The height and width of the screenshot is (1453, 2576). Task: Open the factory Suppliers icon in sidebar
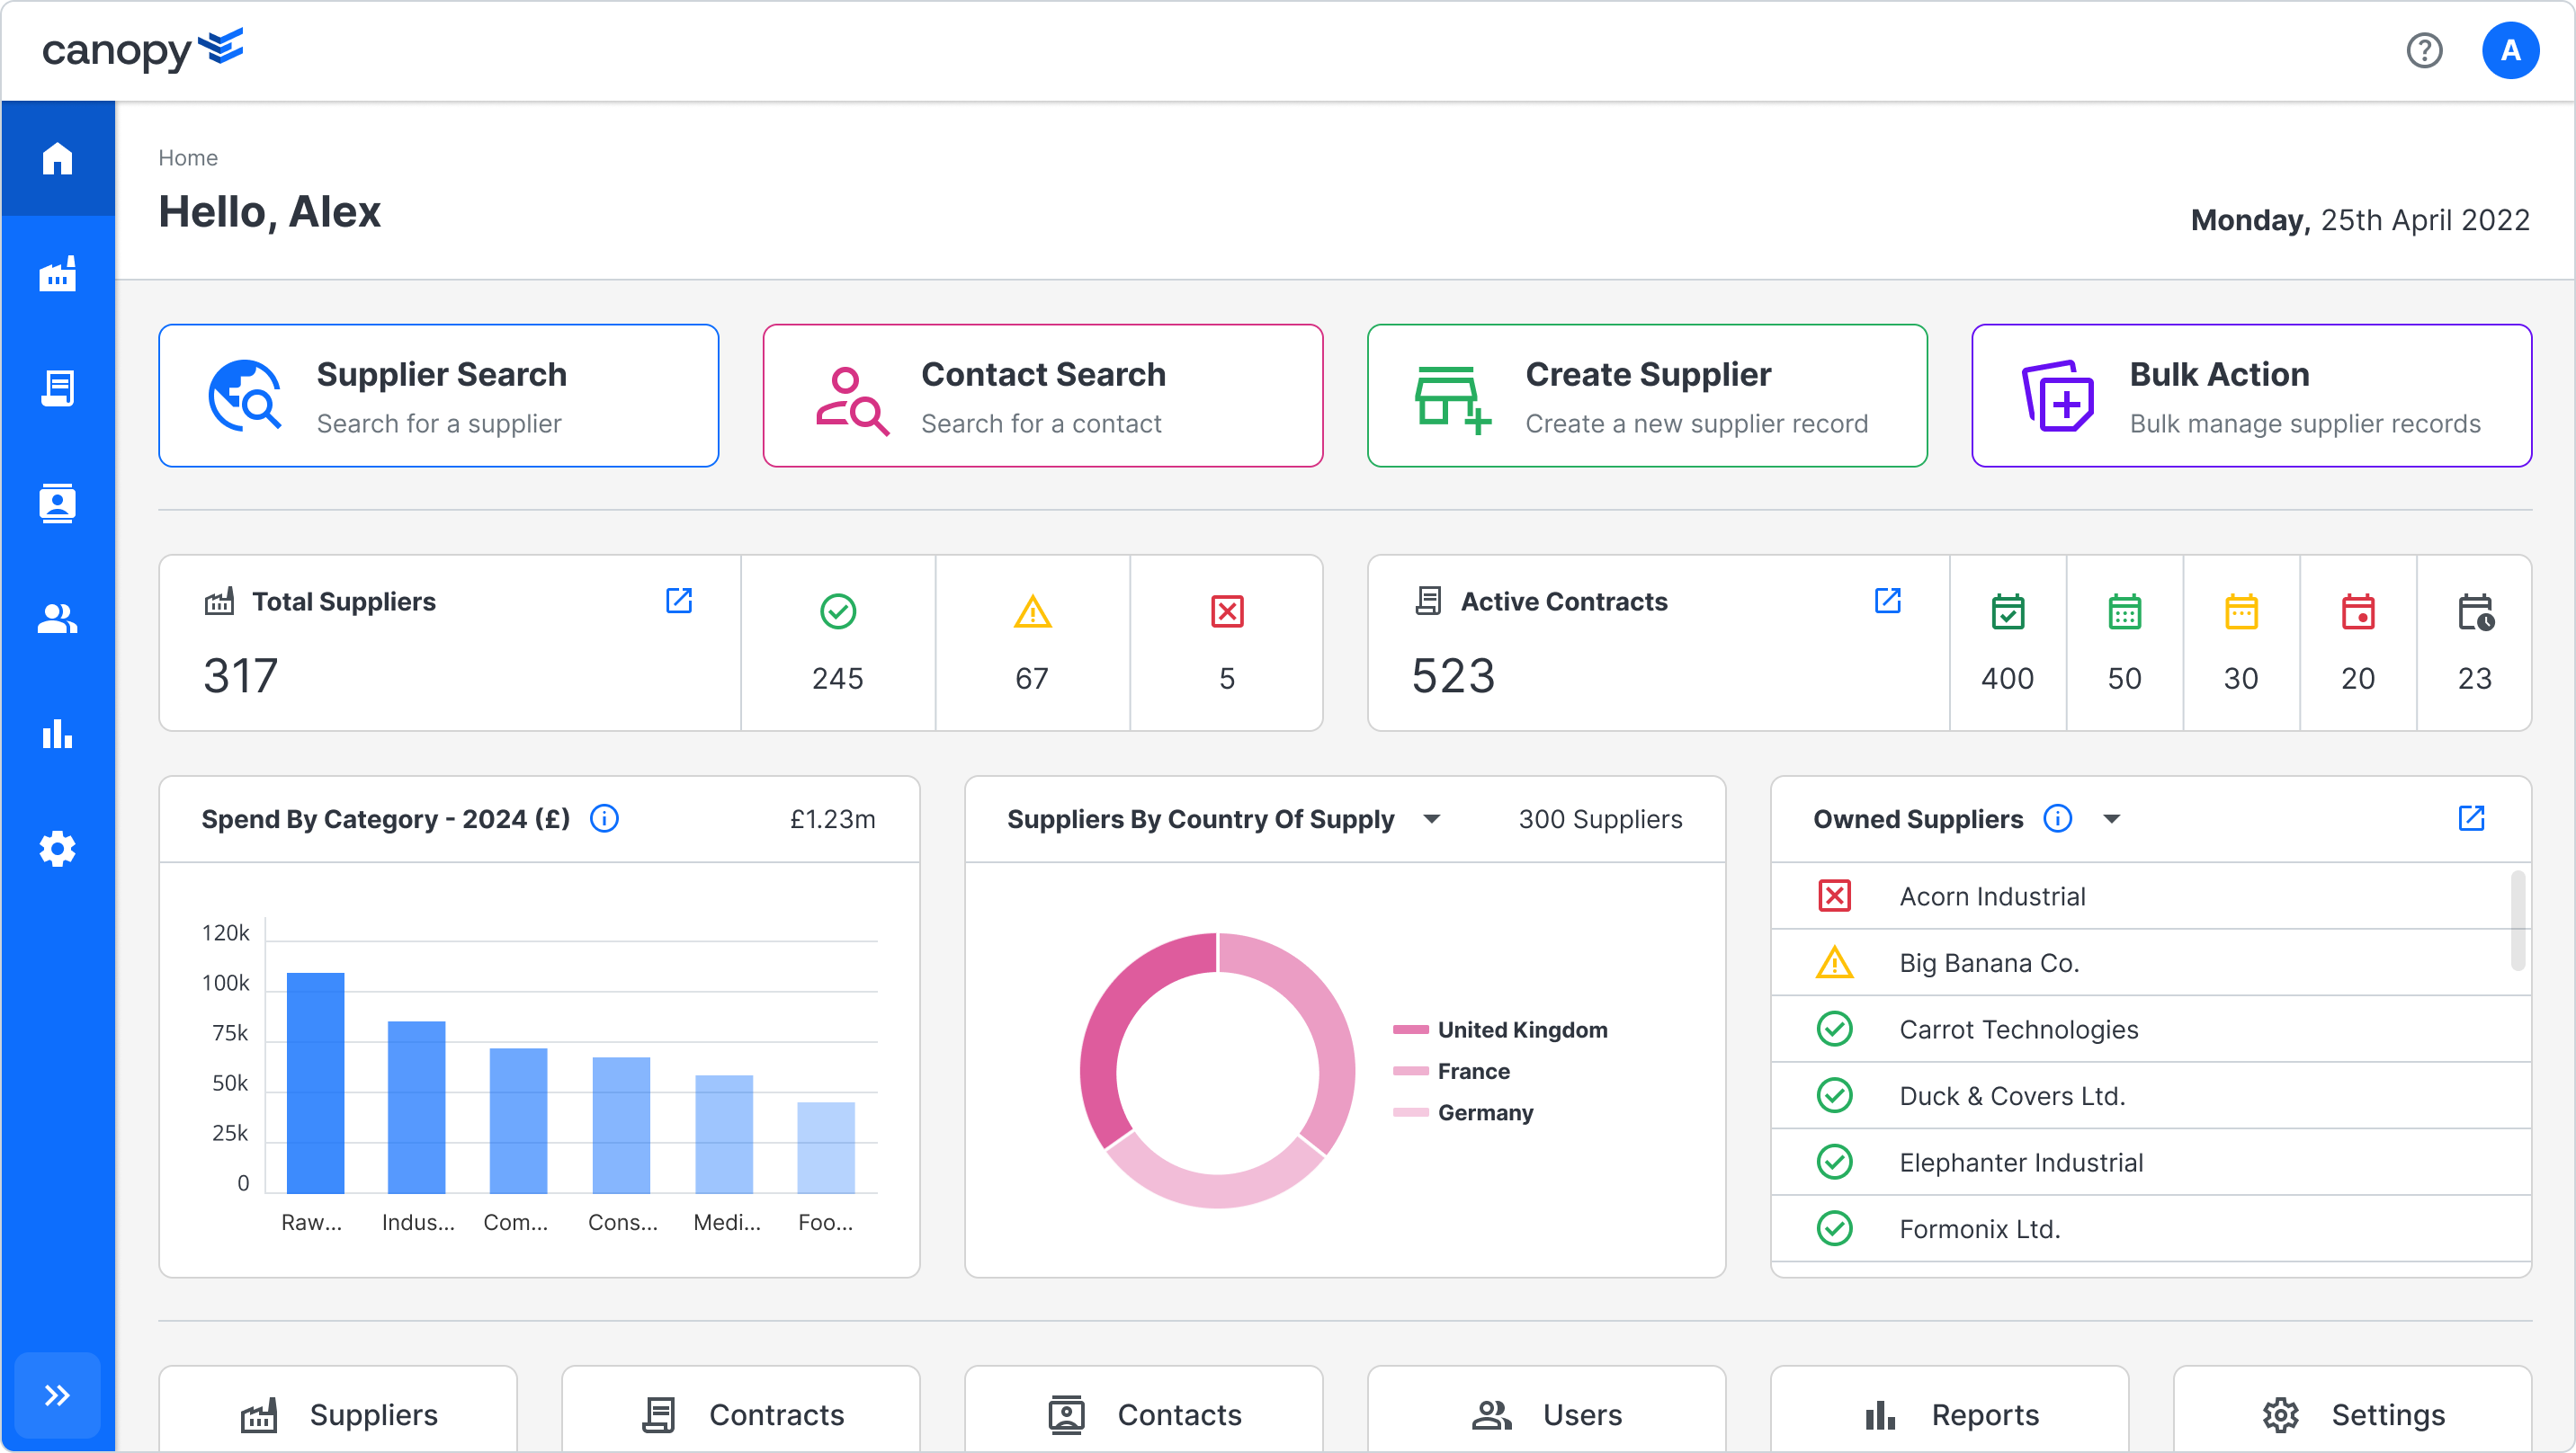pos(57,274)
